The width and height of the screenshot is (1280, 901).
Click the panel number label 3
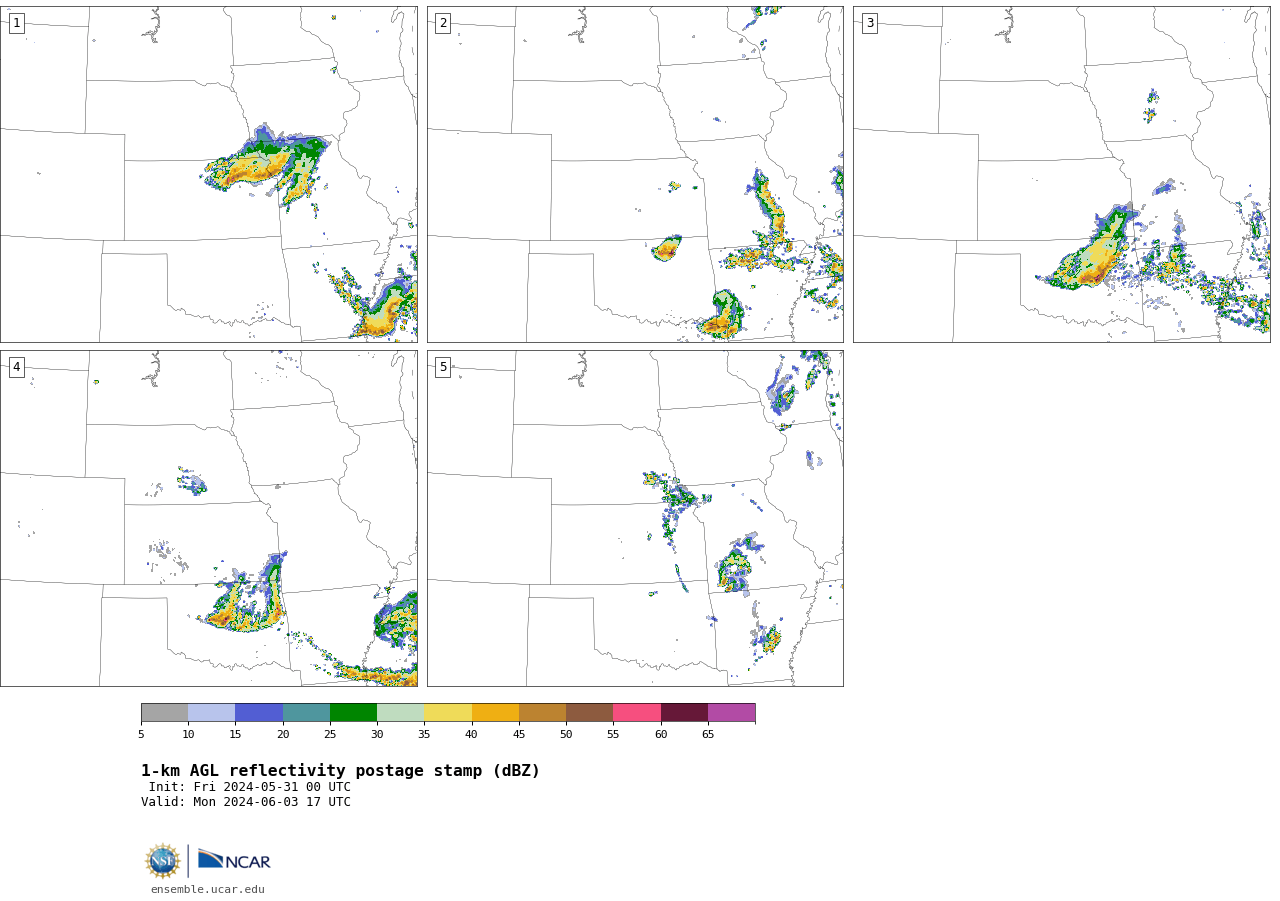pyautogui.click(x=869, y=23)
